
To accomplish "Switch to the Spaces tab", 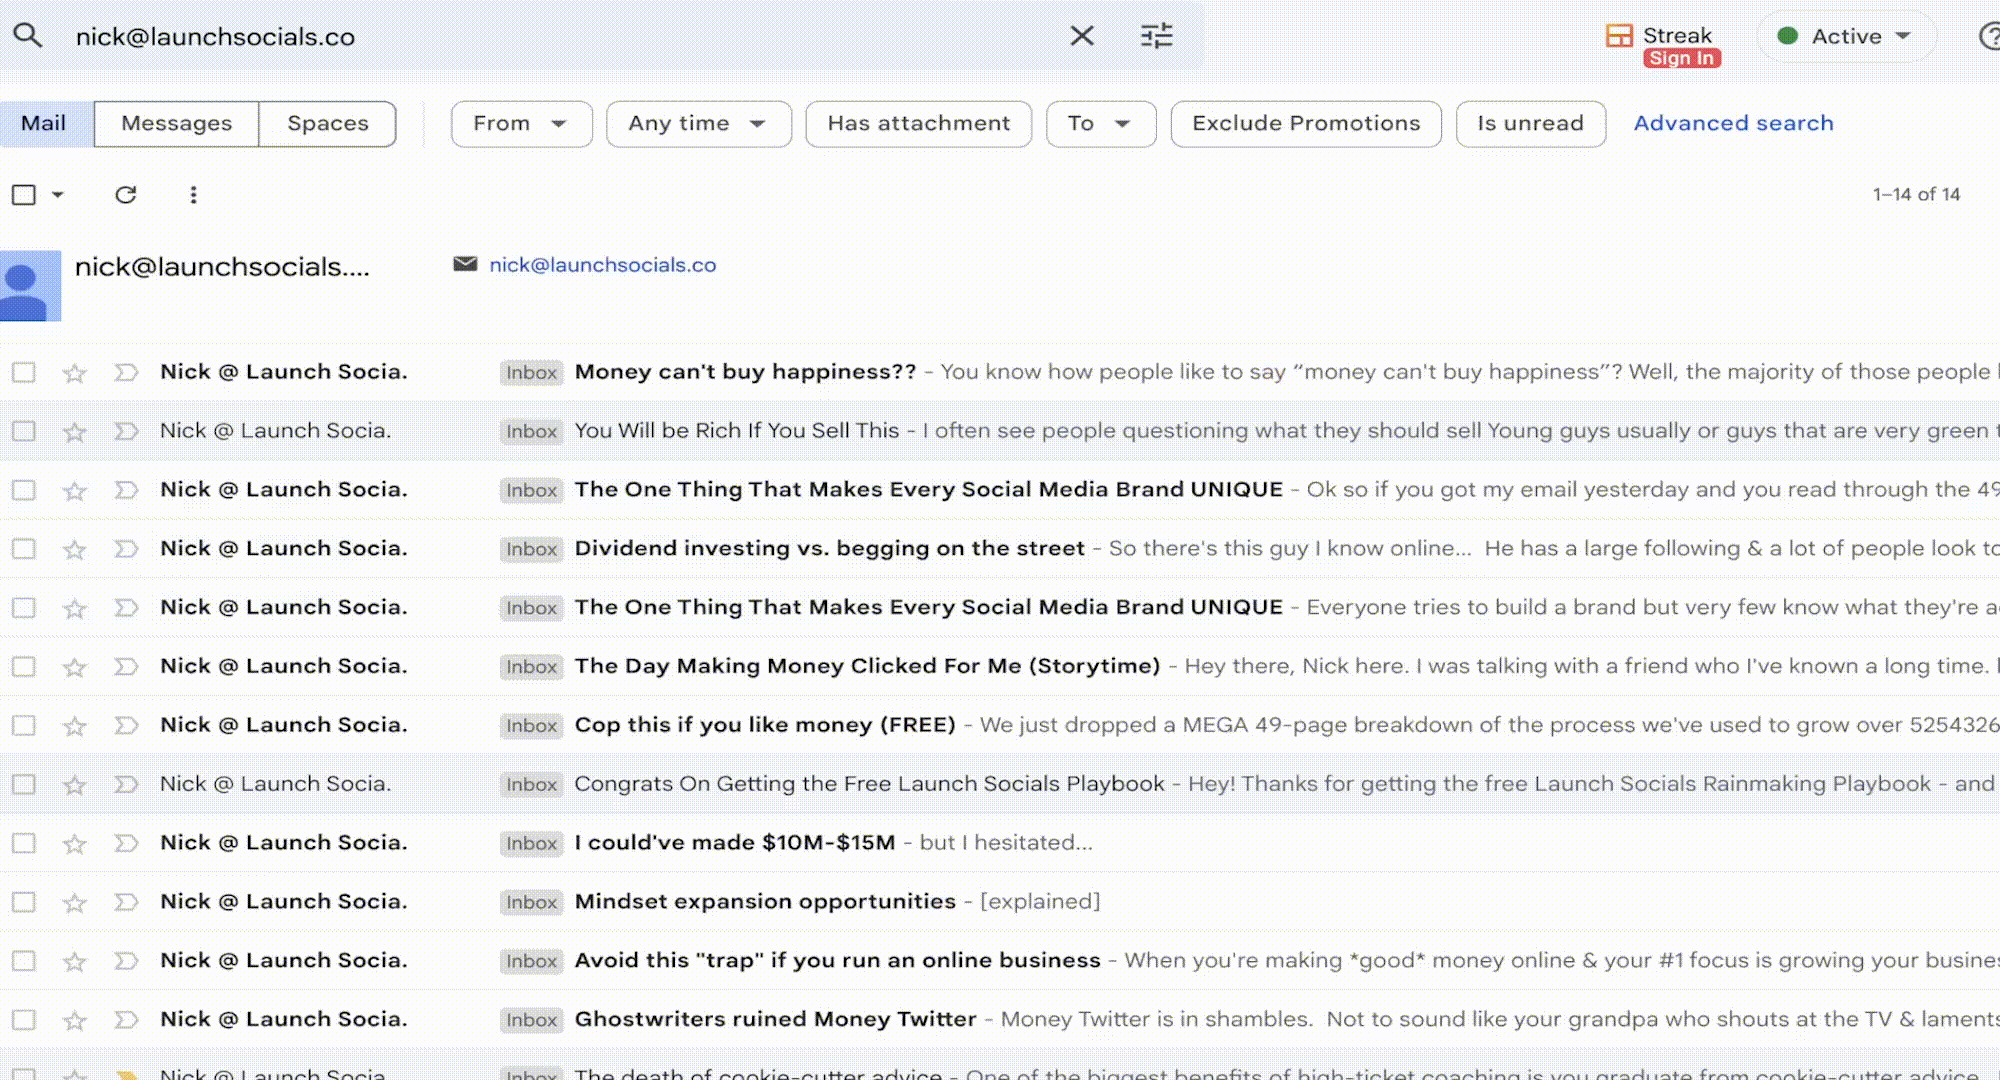I will [x=327, y=124].
